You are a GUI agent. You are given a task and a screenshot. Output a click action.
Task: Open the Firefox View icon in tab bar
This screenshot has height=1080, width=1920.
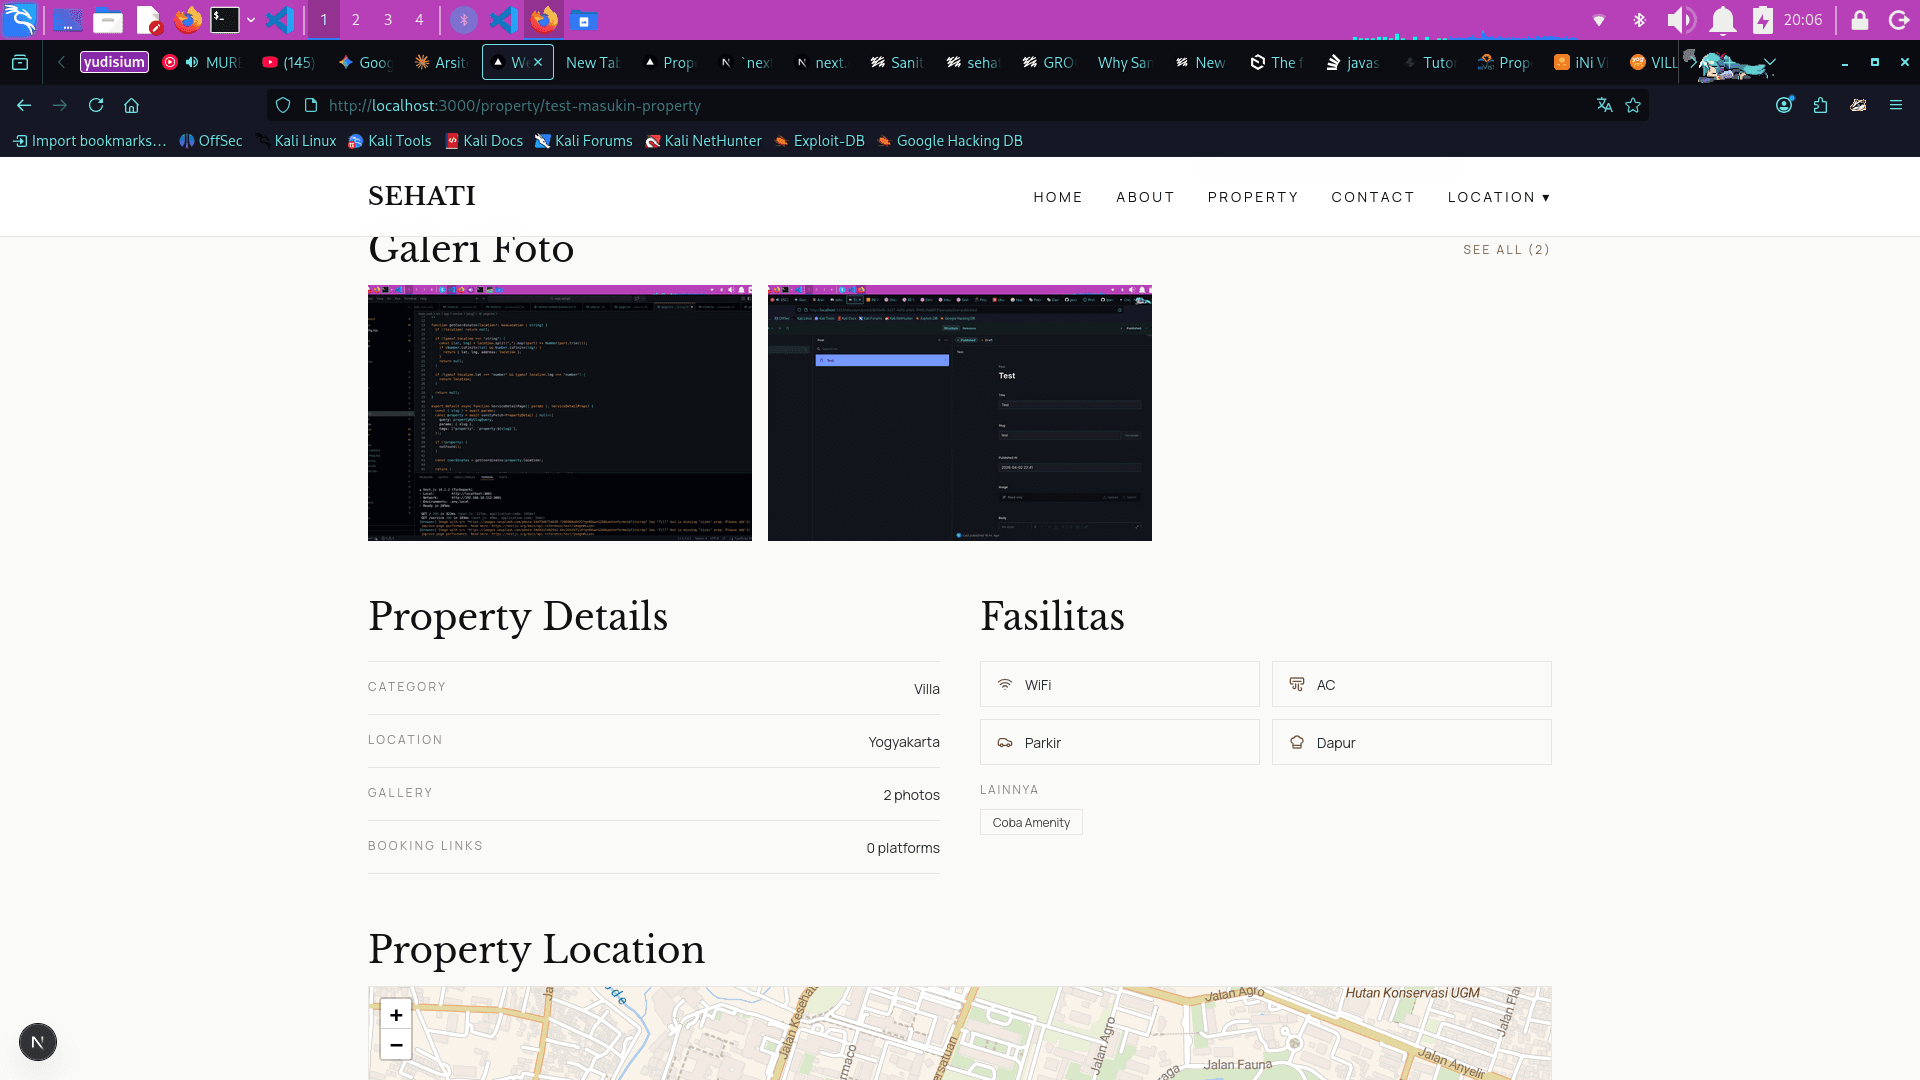(x=20, y=62)
